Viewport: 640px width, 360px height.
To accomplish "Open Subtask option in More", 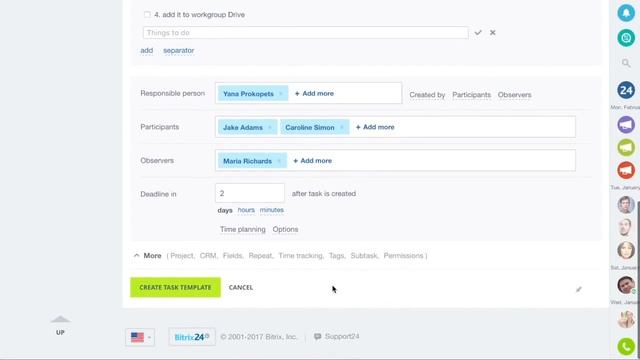I will click(364, 256).
